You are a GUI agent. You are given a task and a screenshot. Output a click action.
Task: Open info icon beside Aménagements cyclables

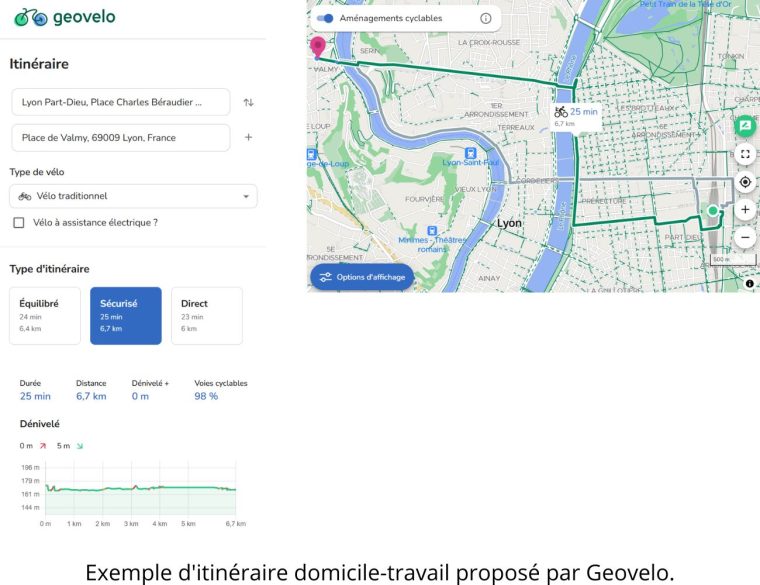485,18
